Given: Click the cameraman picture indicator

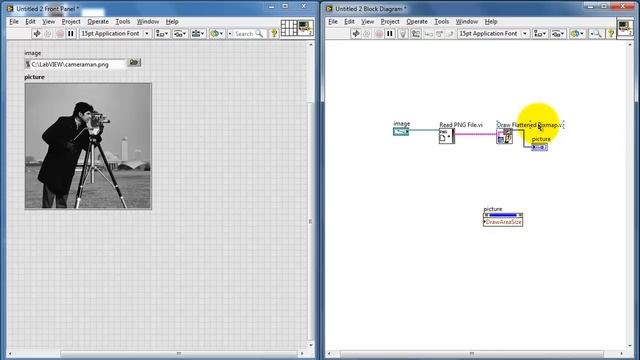Looking at the screenshot, I should coord(88,146).
